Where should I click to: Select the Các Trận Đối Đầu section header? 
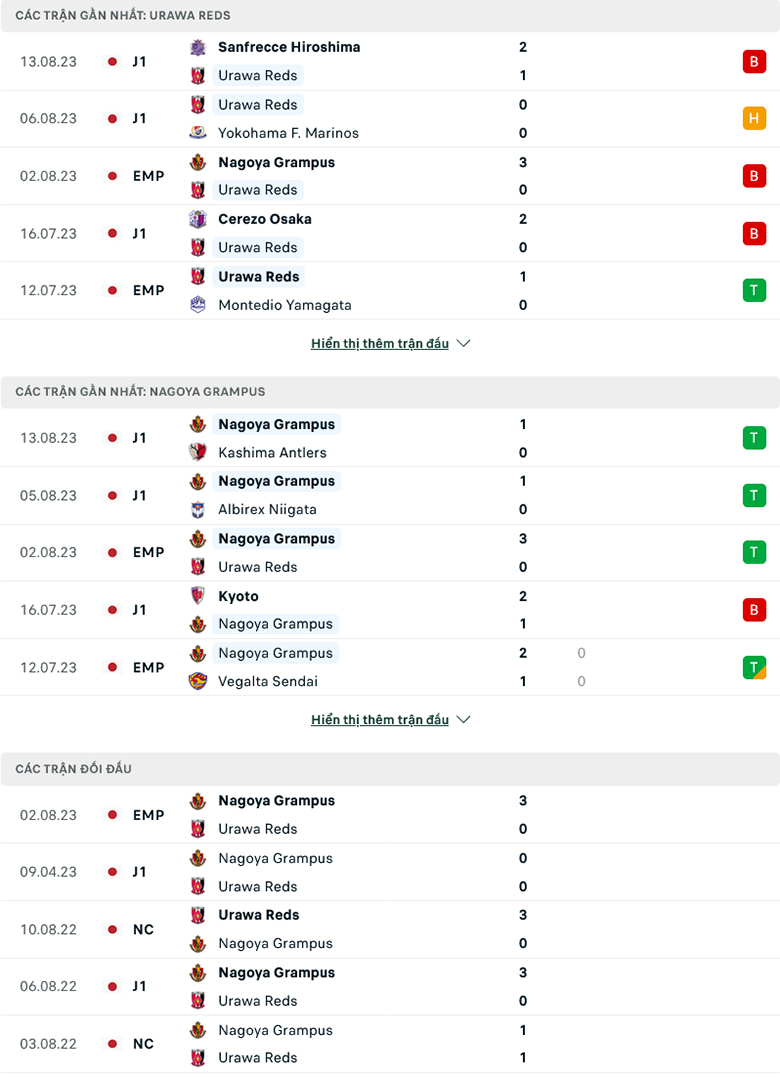click(x=74, y=769)
